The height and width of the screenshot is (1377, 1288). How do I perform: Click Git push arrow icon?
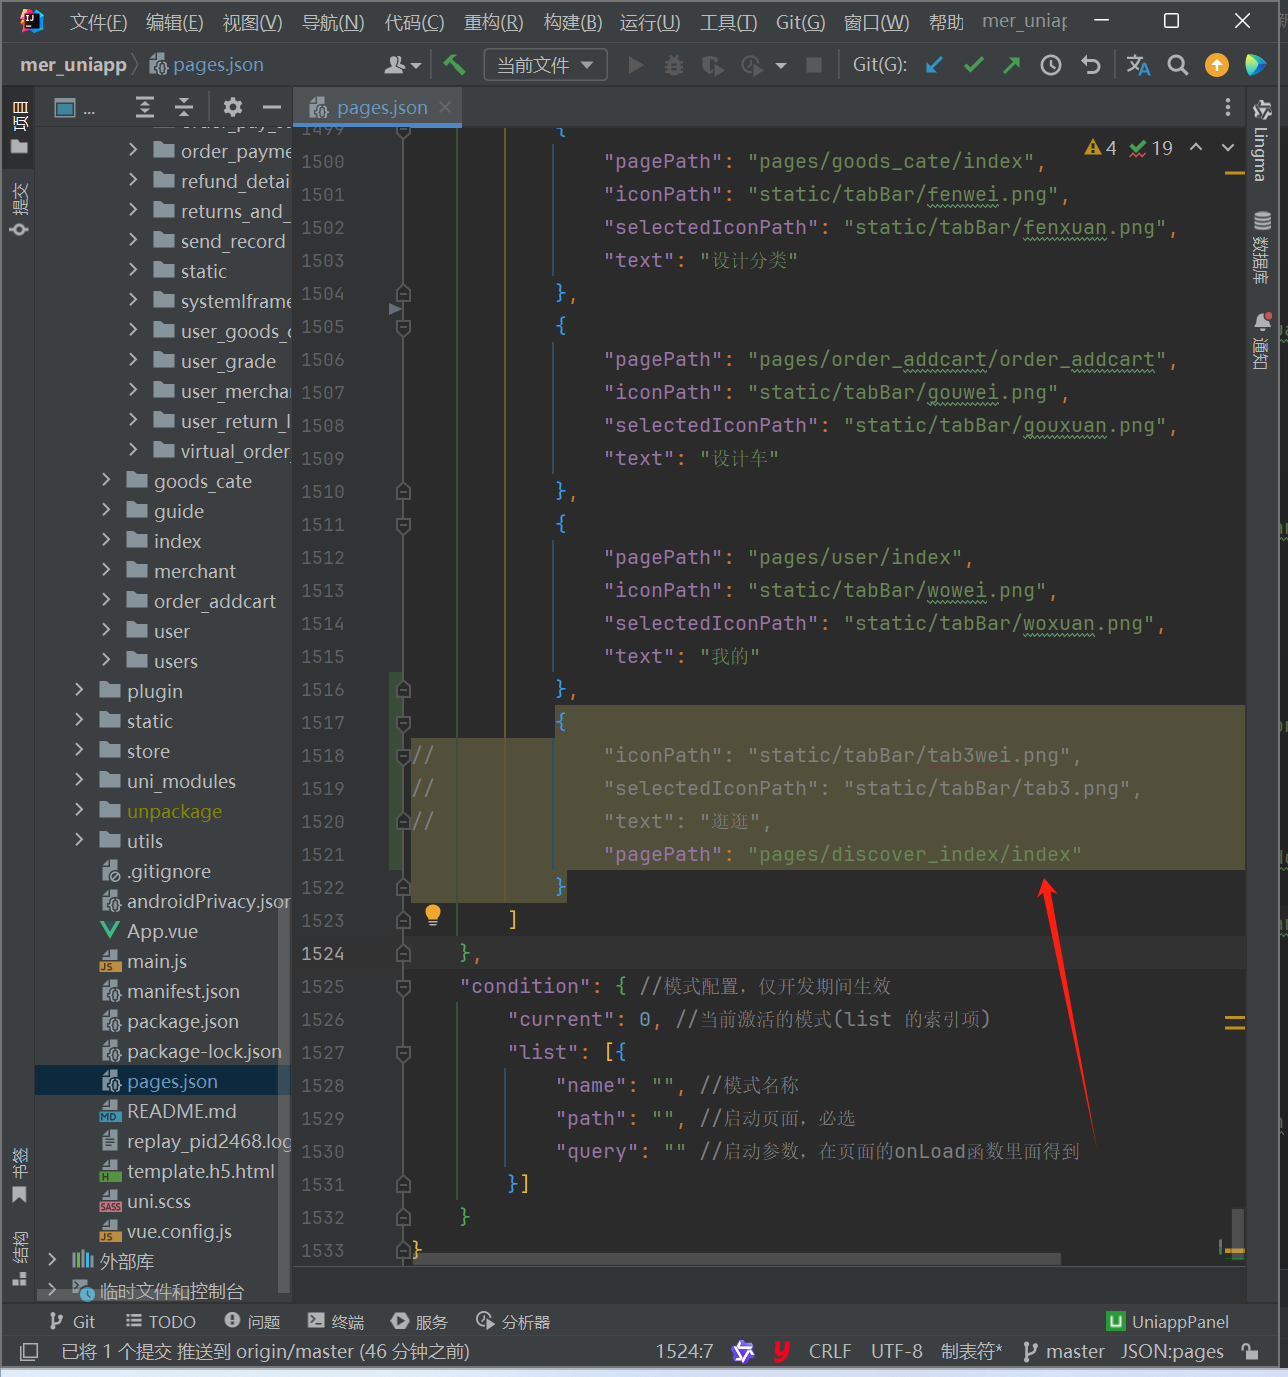coord(1012,65)
